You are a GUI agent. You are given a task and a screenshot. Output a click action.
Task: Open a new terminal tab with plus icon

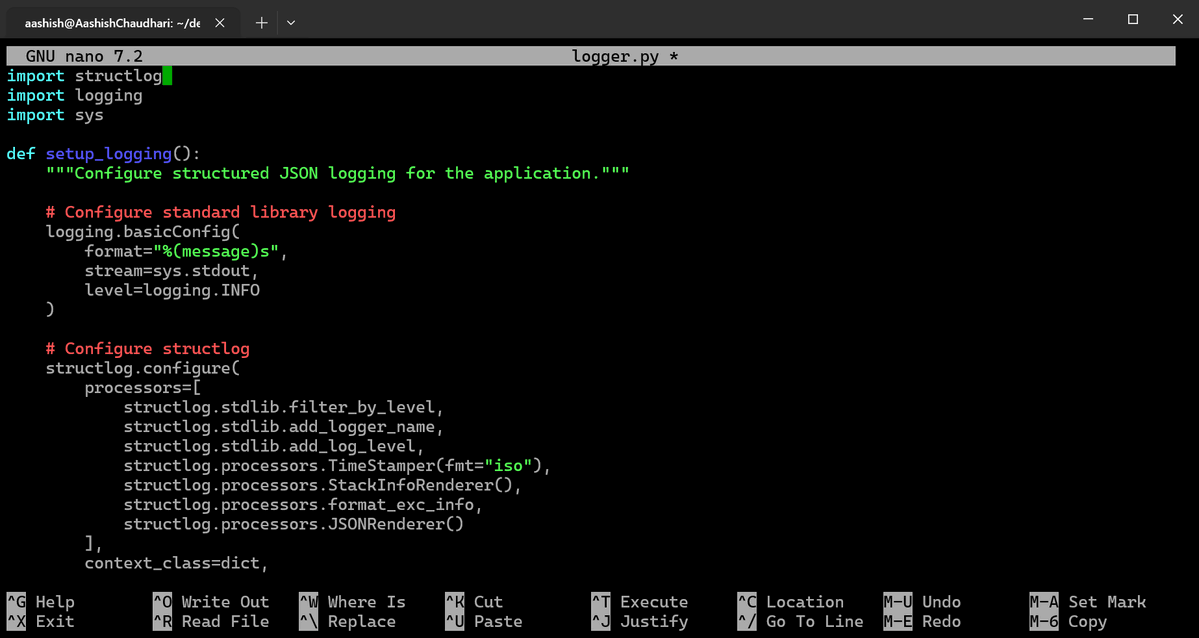(x=262, y=22)
